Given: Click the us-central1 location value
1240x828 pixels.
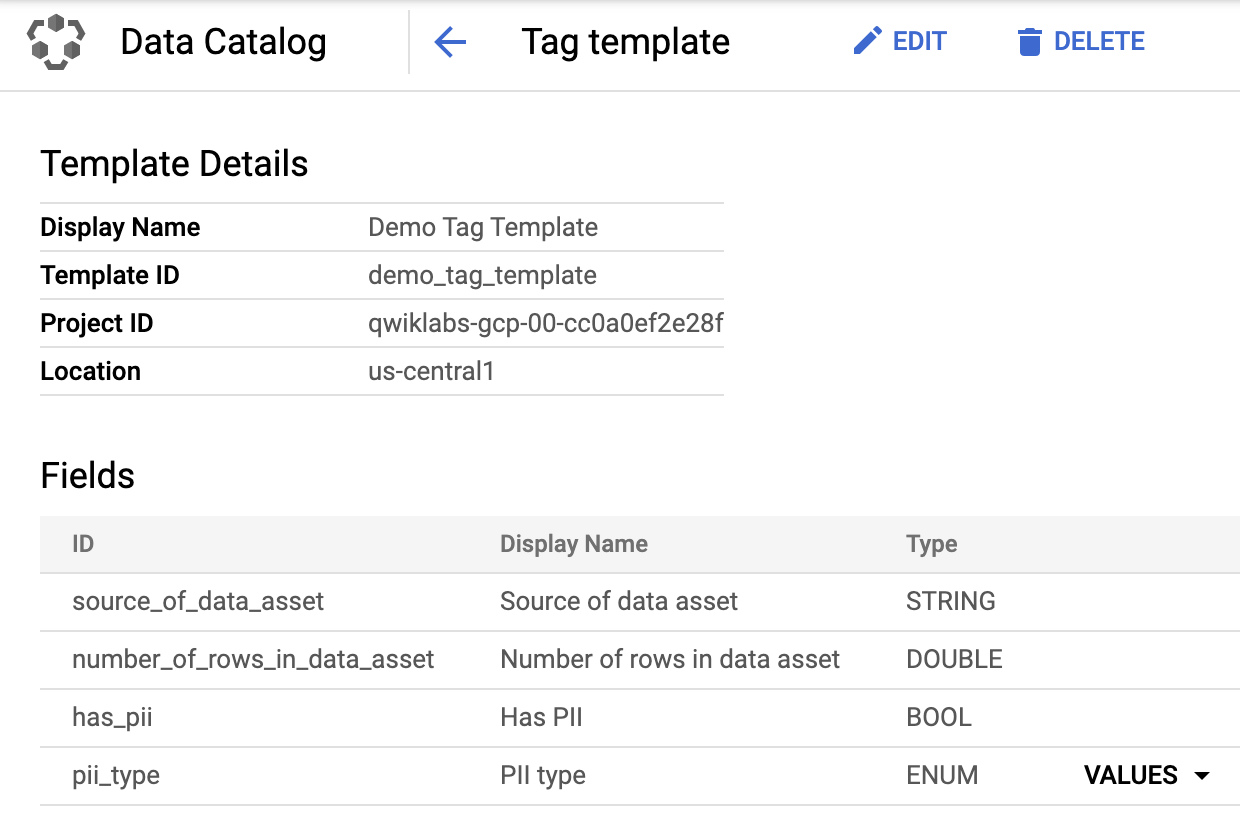Looking at the screenshot, I should 432,371.
